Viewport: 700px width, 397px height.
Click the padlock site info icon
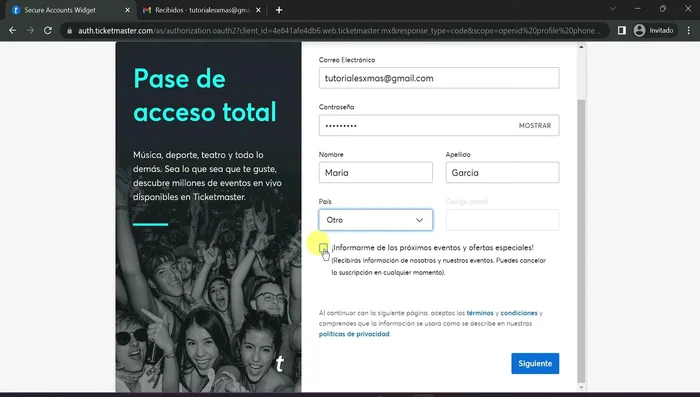(69, 31)
